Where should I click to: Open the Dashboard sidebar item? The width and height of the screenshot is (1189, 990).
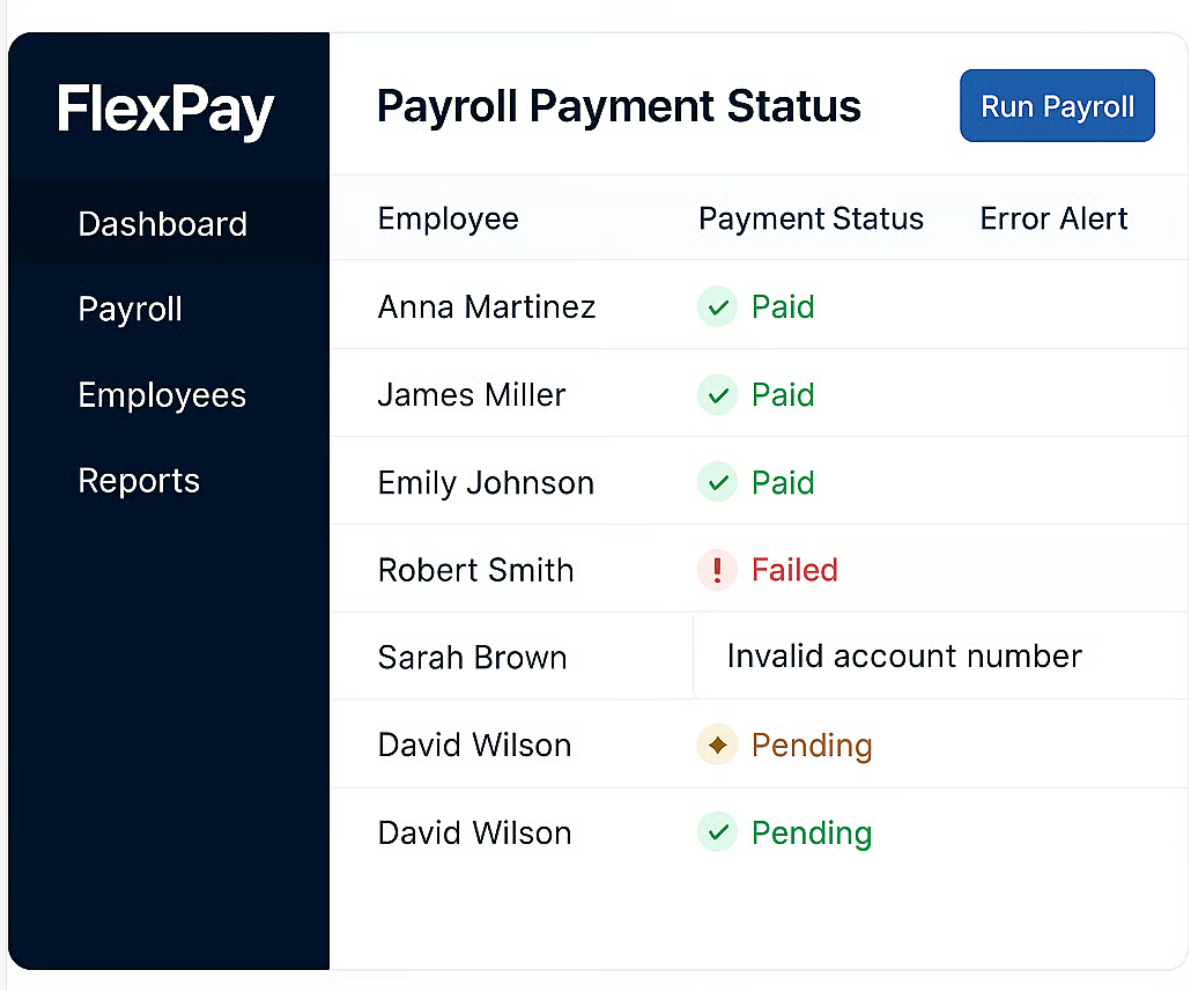pyautogui.click(x=162, y=223)
